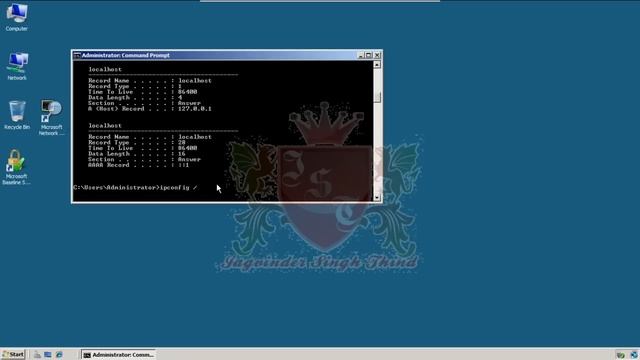Open the Command Prompt system menu icon
The image size is (640, 360).
(77, 55)
